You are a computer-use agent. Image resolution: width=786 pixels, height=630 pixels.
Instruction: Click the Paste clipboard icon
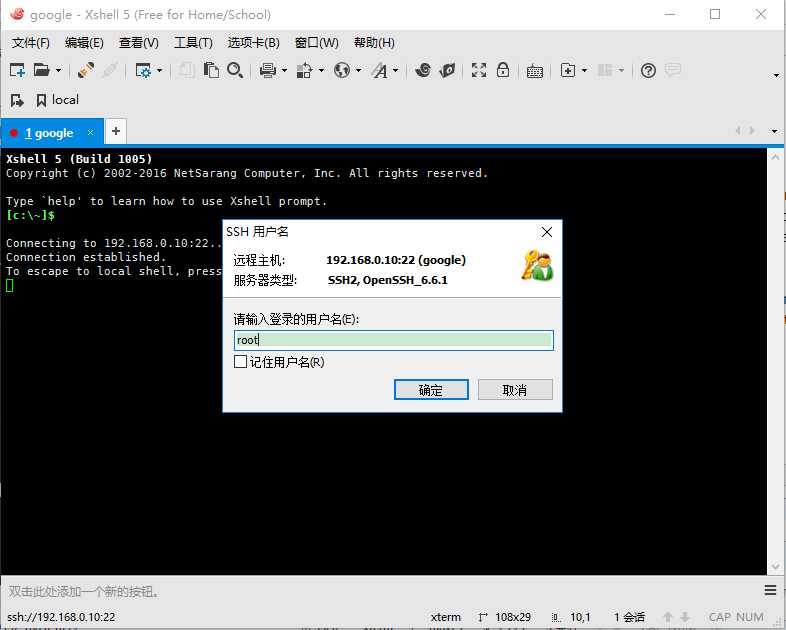tap(211, 70)
